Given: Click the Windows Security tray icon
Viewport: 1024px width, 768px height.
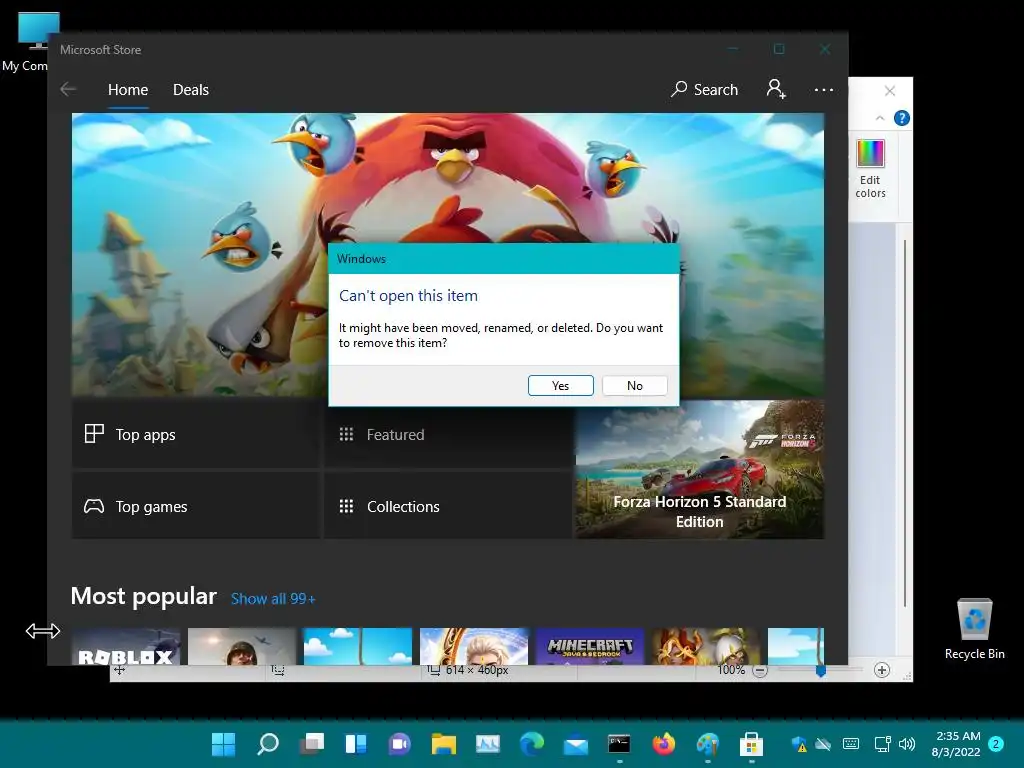Looking at the screenshot, I should click(799, 744).
